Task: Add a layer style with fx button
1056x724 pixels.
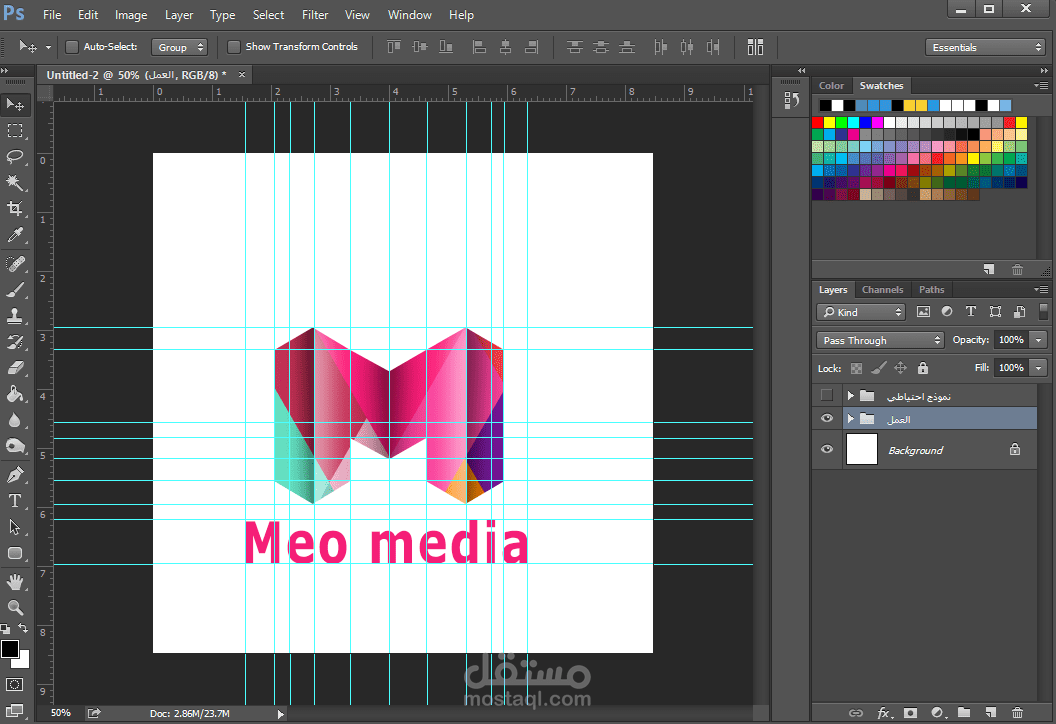Action: coord(884,712)
